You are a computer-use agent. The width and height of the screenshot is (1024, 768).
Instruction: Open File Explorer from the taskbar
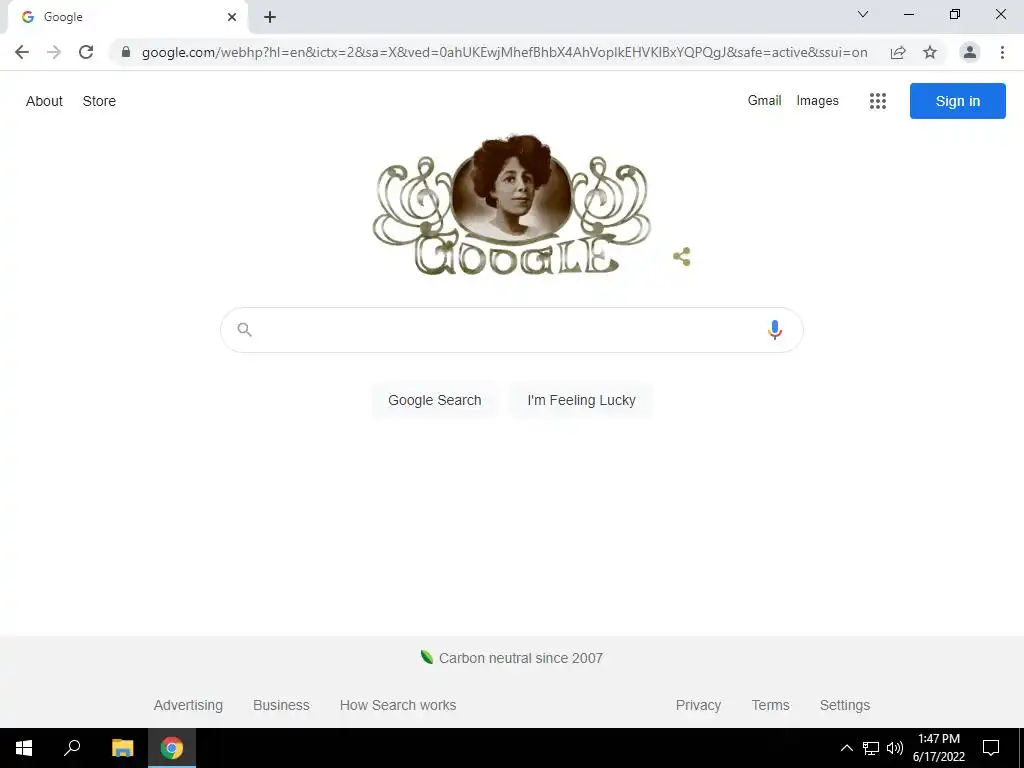pyautogui.click(x=122, y=748)
